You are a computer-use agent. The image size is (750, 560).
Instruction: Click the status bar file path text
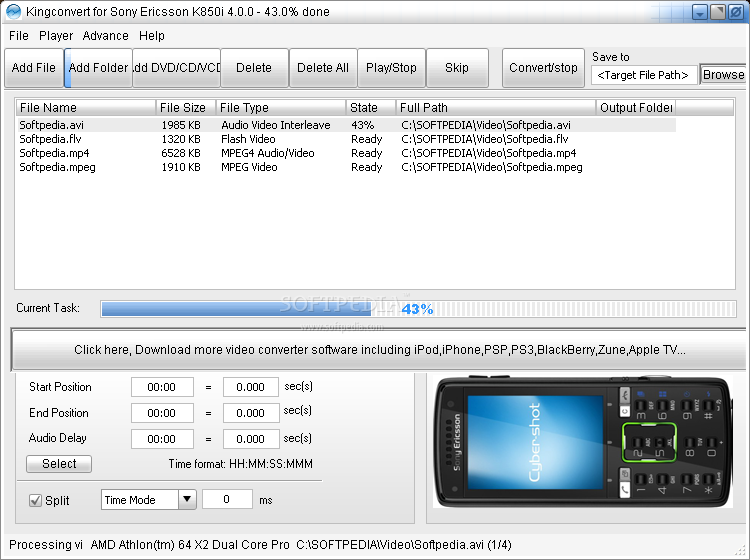[404, 545]
